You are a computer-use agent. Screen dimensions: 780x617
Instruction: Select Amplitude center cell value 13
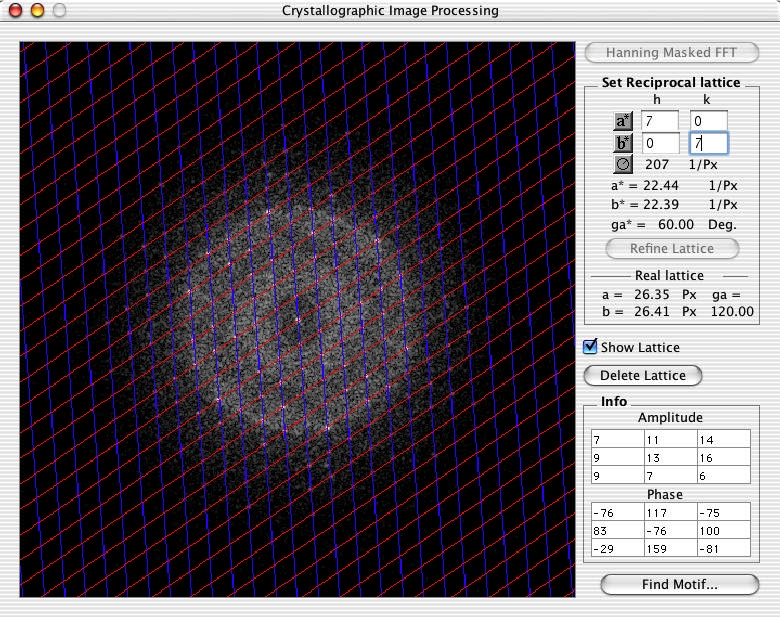pos(671,457)
